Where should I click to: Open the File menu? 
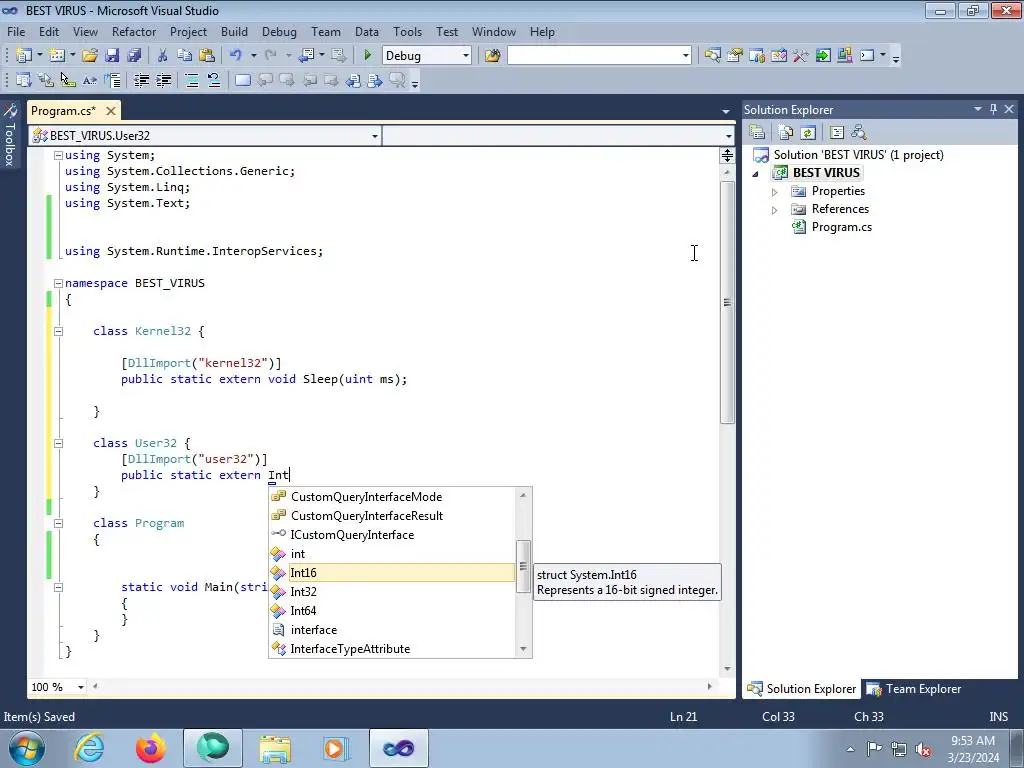click(16, 31)
